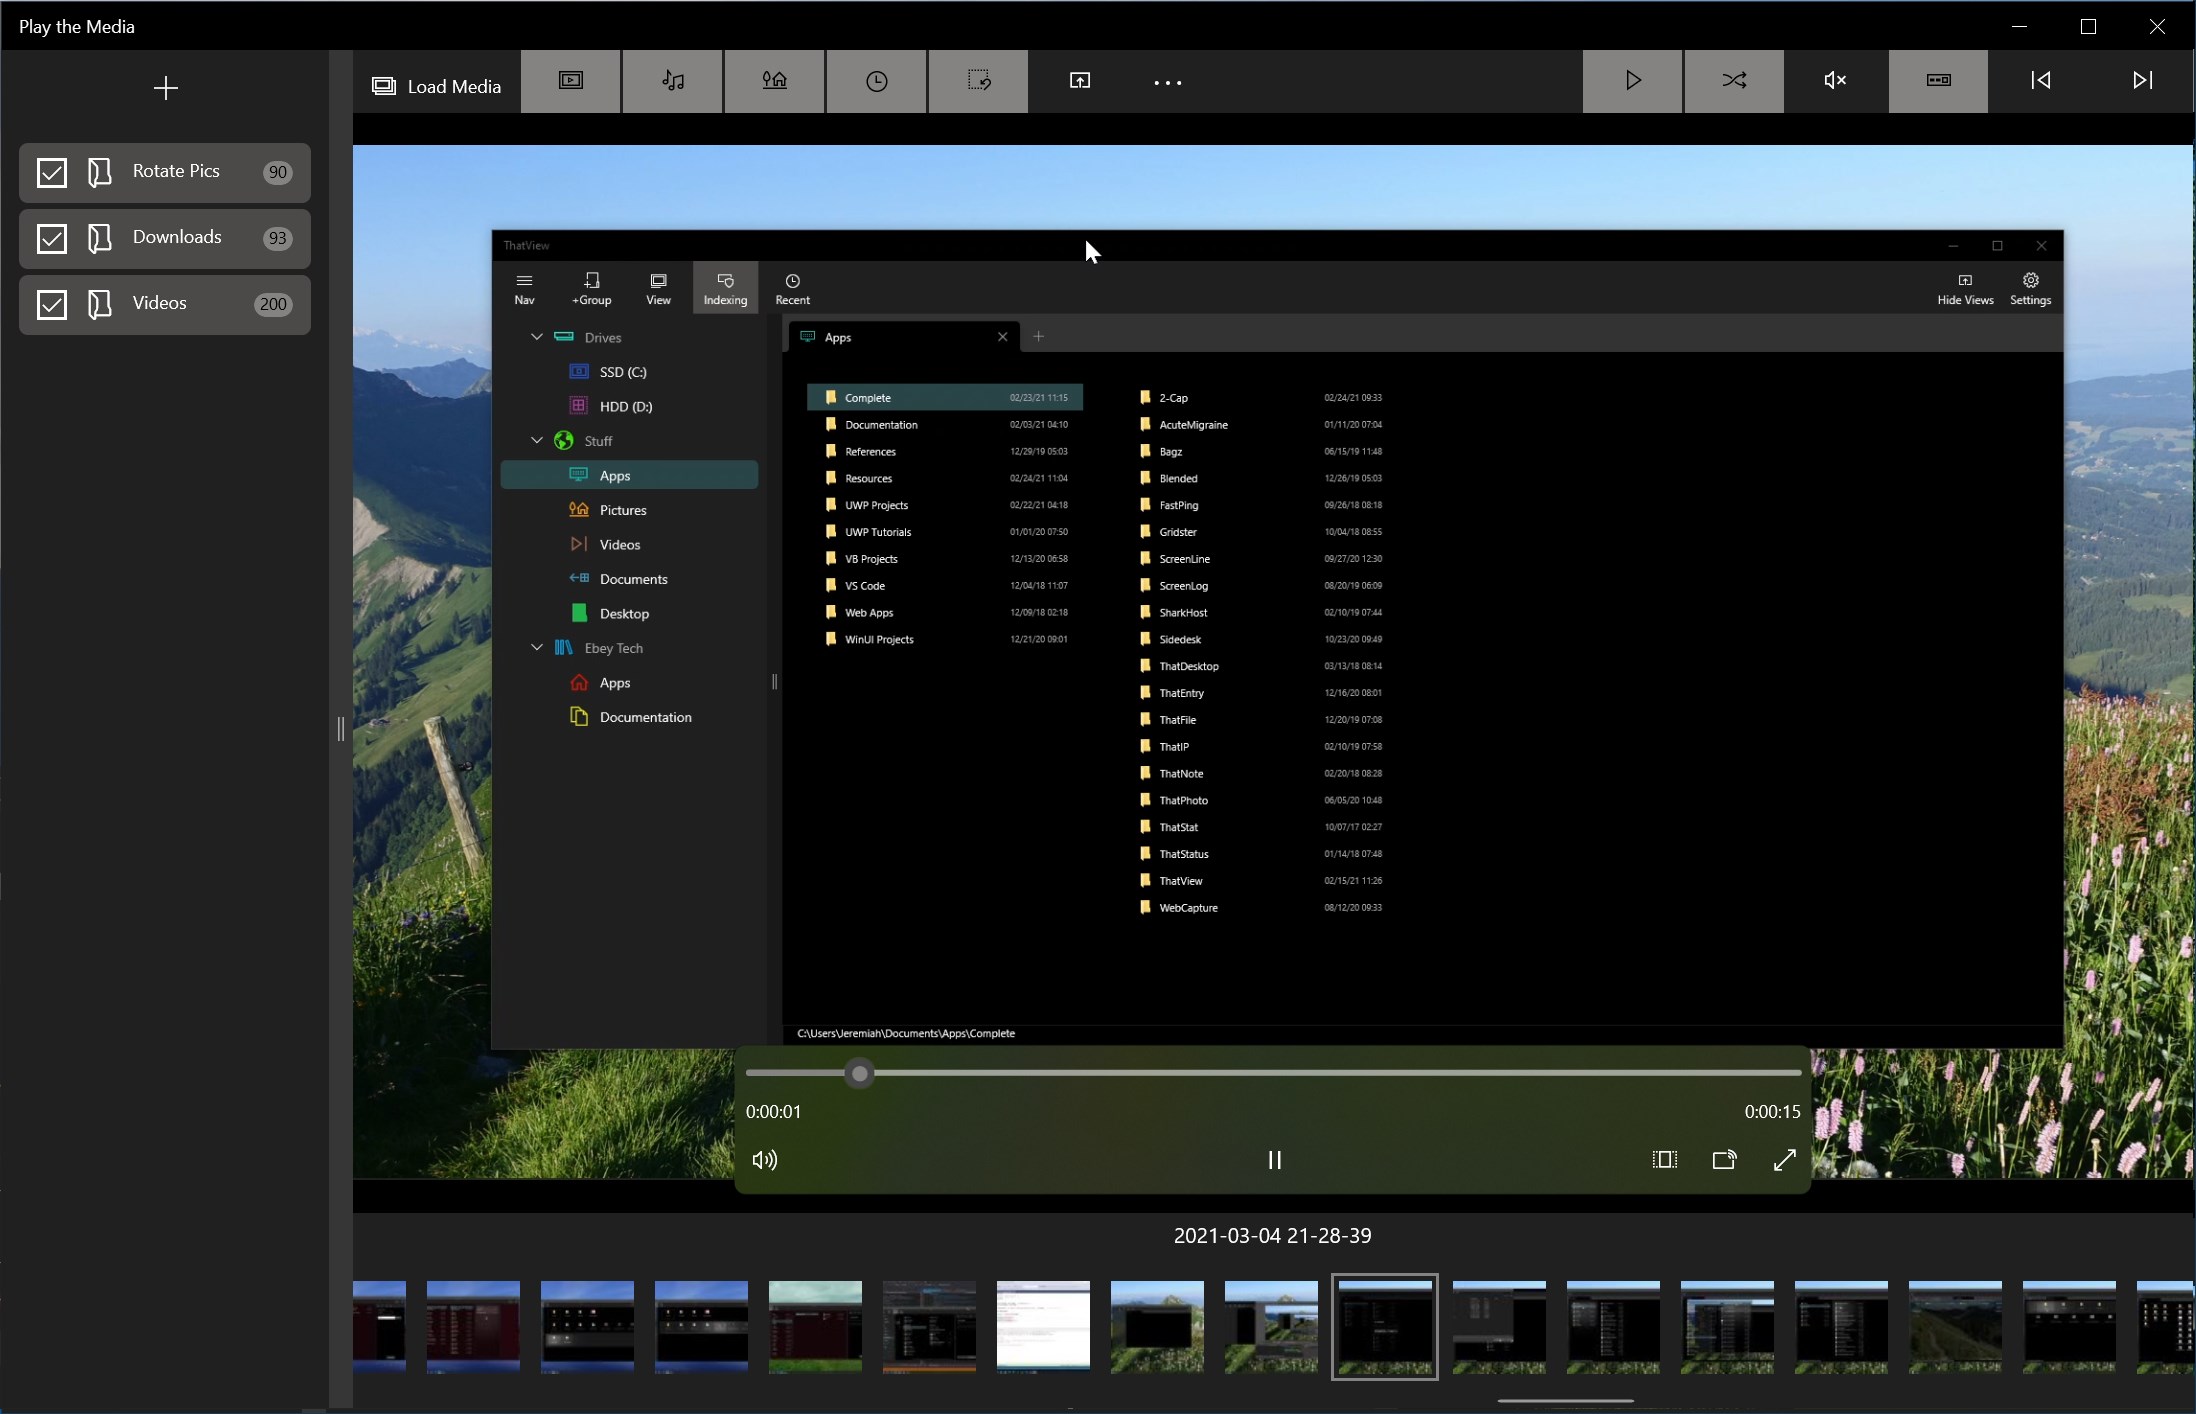
Task: Go to previous media item
Action: (2040, 81)
